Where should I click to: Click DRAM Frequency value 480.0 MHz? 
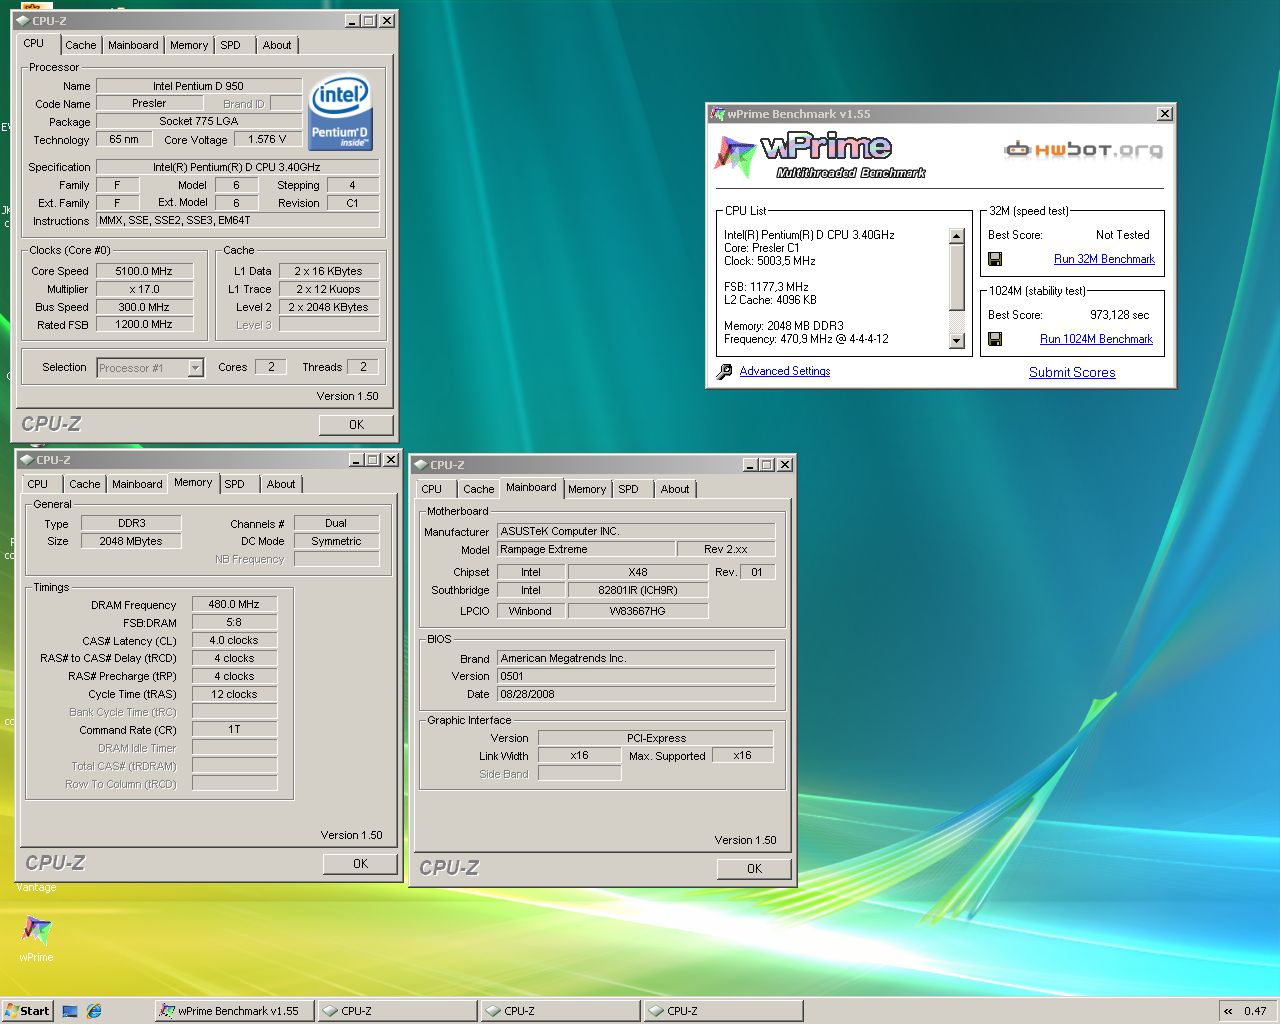234,605
